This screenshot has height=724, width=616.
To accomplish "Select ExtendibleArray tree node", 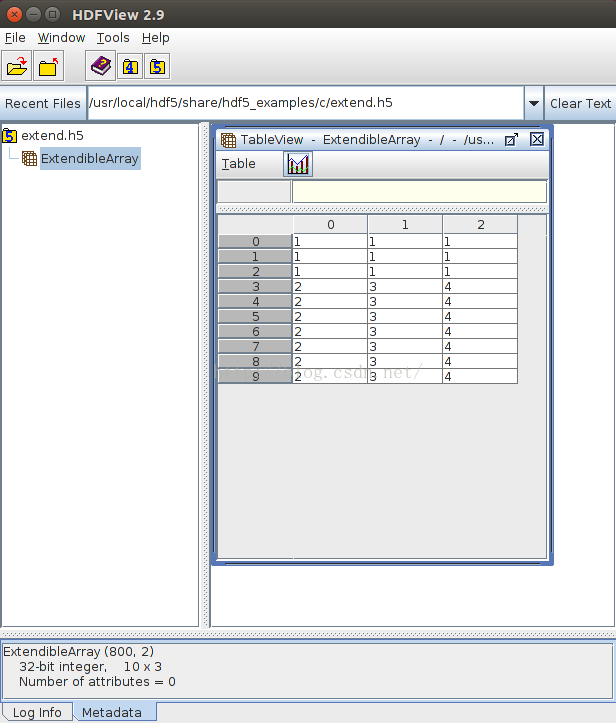I will (x=90, y=158).
